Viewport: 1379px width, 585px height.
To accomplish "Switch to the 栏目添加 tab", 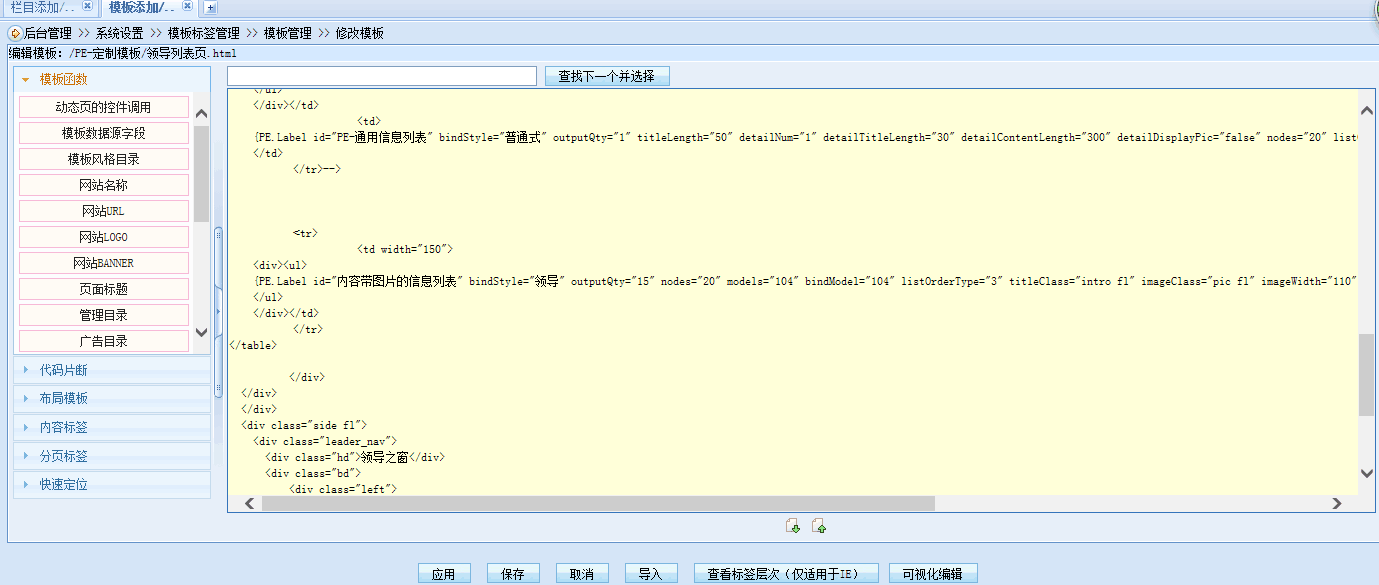I will tap(40, 7).
